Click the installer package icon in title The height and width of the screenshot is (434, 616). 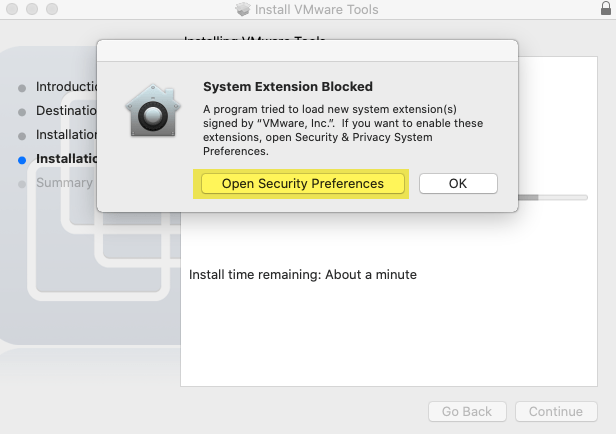pos(242,9)
